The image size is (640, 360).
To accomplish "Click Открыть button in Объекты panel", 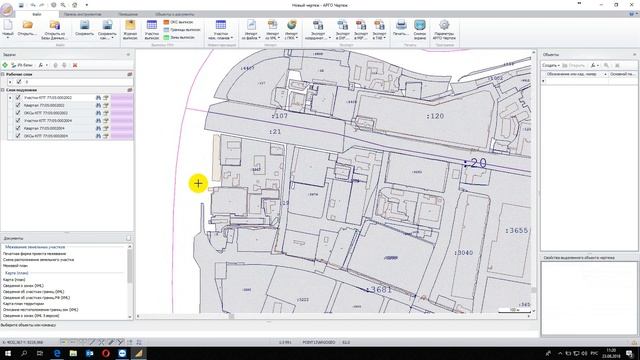I will [x=574, y=65].
